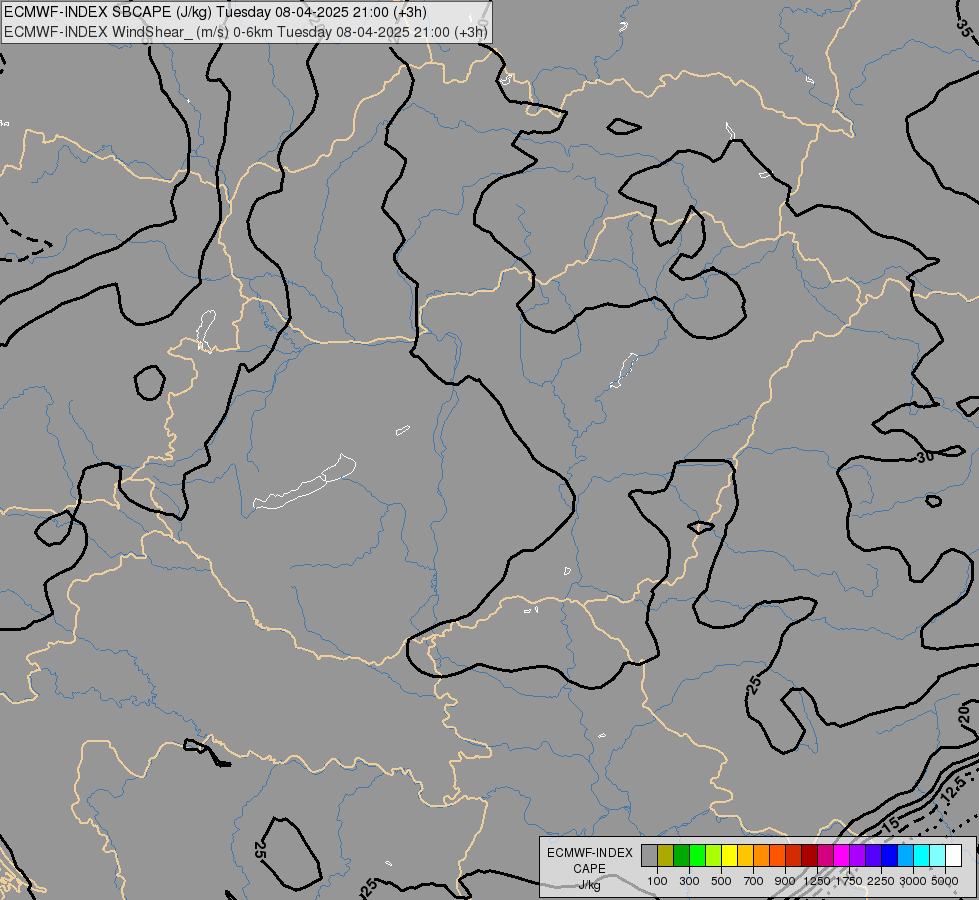
Task: Select the 500 legend value
Action: point(721,881)
